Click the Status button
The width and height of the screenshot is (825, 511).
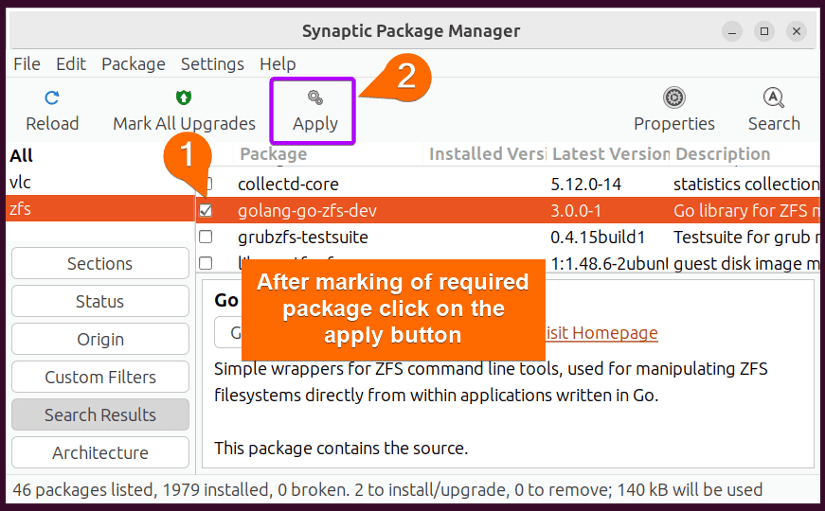(x=100, y=301)
